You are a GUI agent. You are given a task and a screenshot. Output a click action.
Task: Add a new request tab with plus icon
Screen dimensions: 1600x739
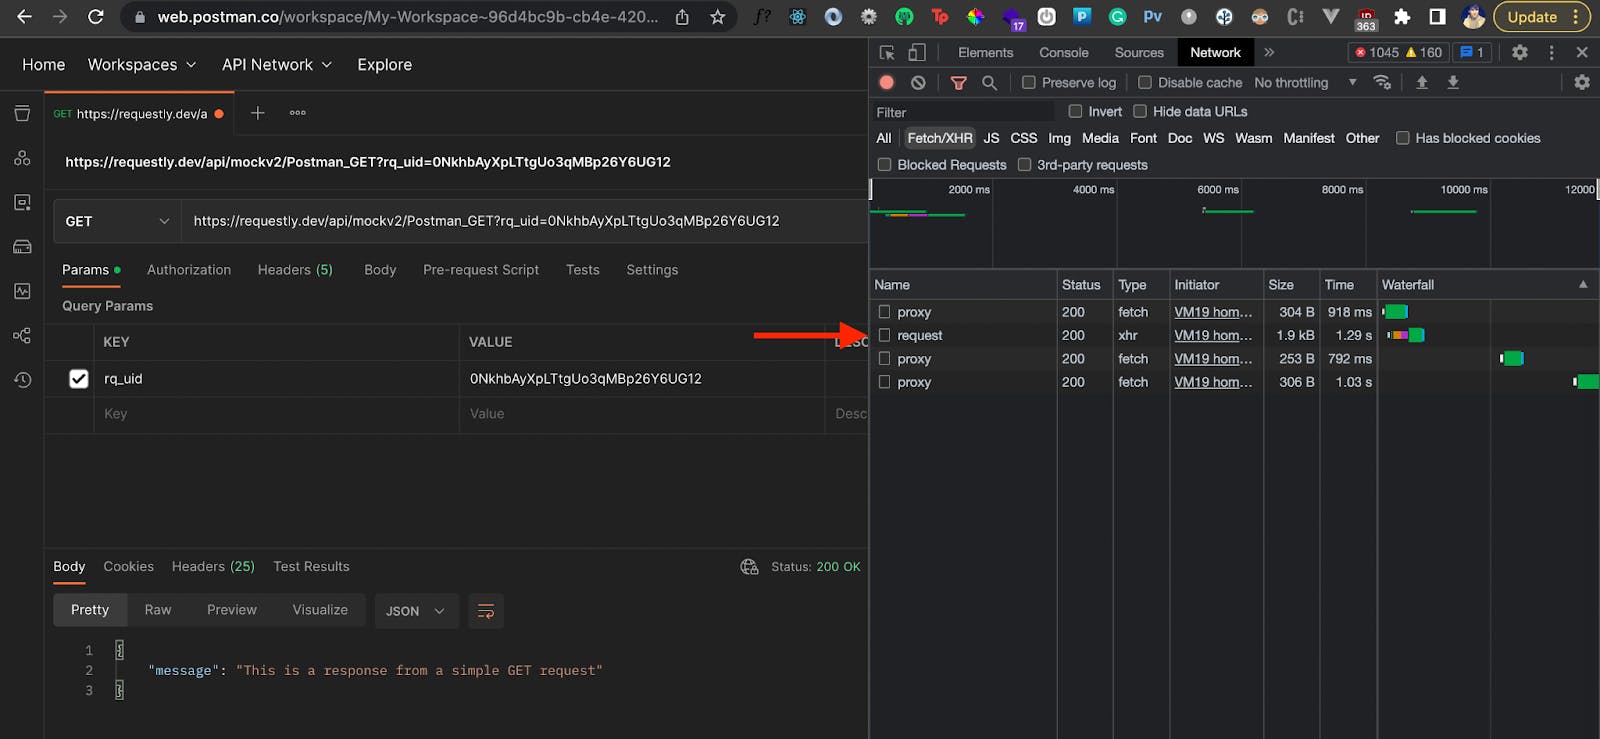(257, 113)
